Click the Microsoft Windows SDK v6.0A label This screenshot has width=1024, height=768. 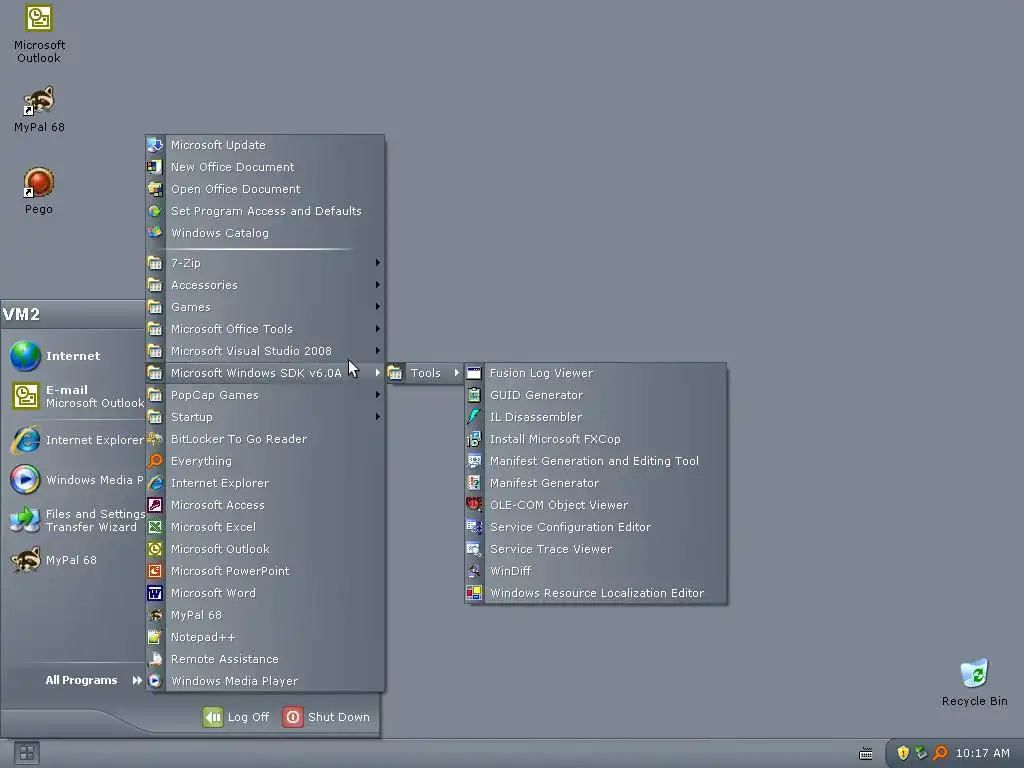point(256,373)
